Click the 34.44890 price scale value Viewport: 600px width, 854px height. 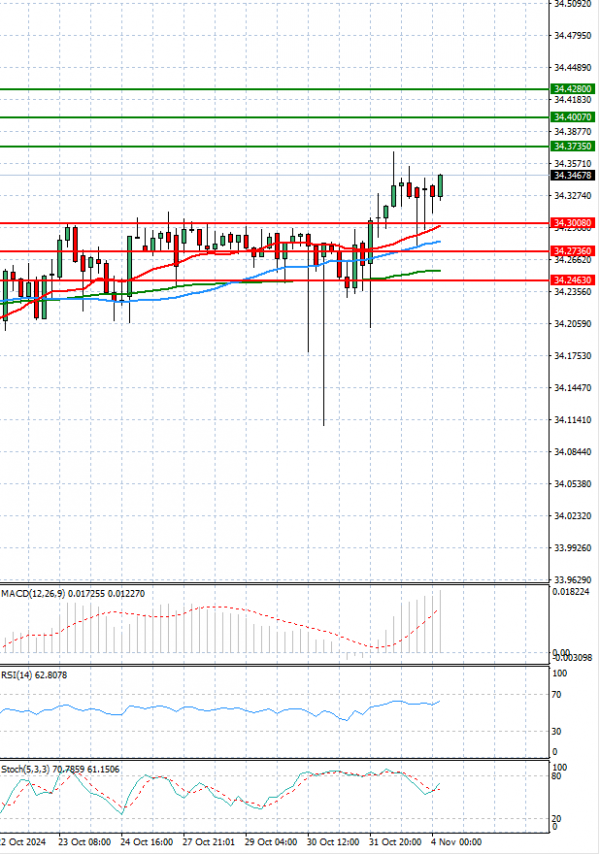572,68
